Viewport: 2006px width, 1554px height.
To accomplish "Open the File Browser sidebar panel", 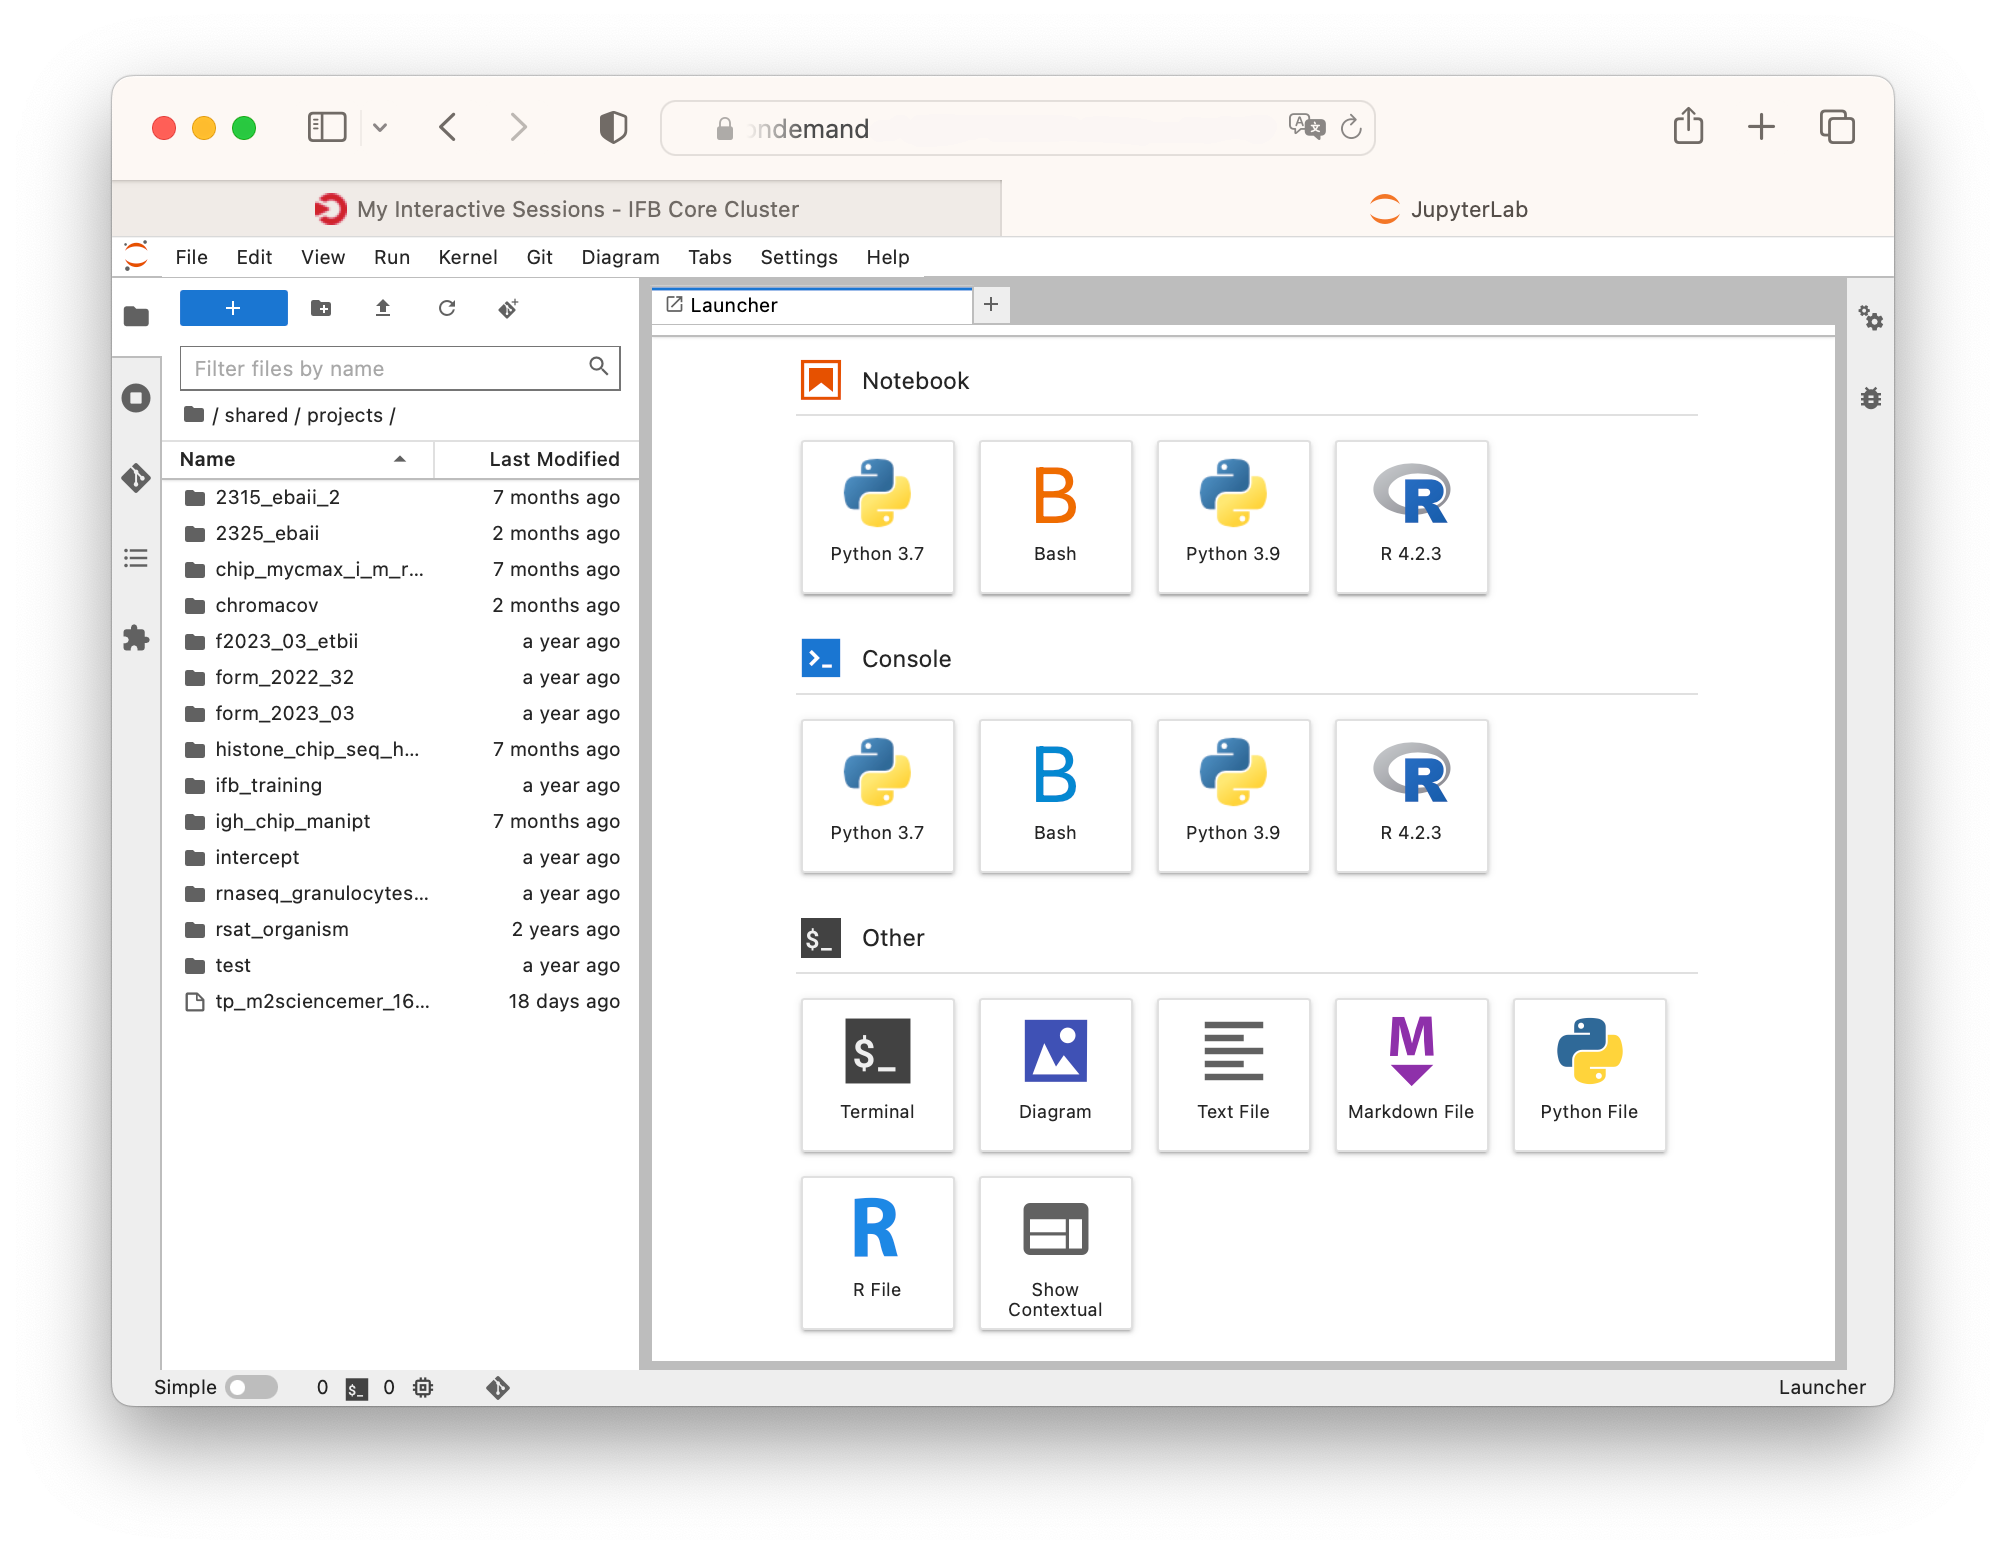I will click(x=136, y=317).
